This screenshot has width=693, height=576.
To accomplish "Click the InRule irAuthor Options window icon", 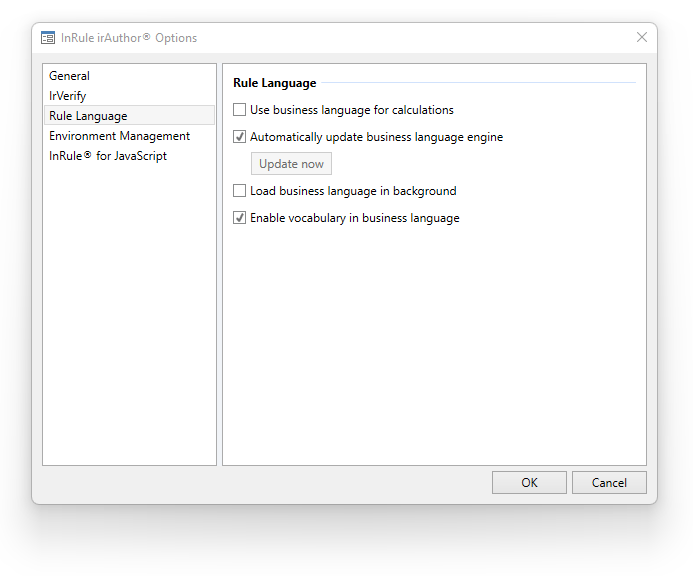I will click(48, 38).
